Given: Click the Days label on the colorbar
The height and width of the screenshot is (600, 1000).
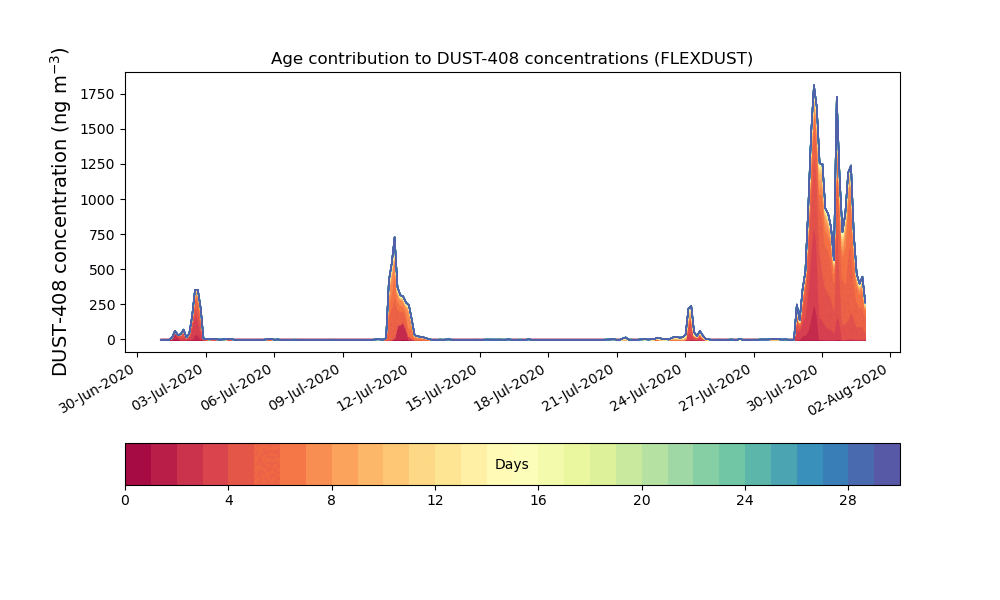Looking at the screenshot, I should click(x=511, y=464).
